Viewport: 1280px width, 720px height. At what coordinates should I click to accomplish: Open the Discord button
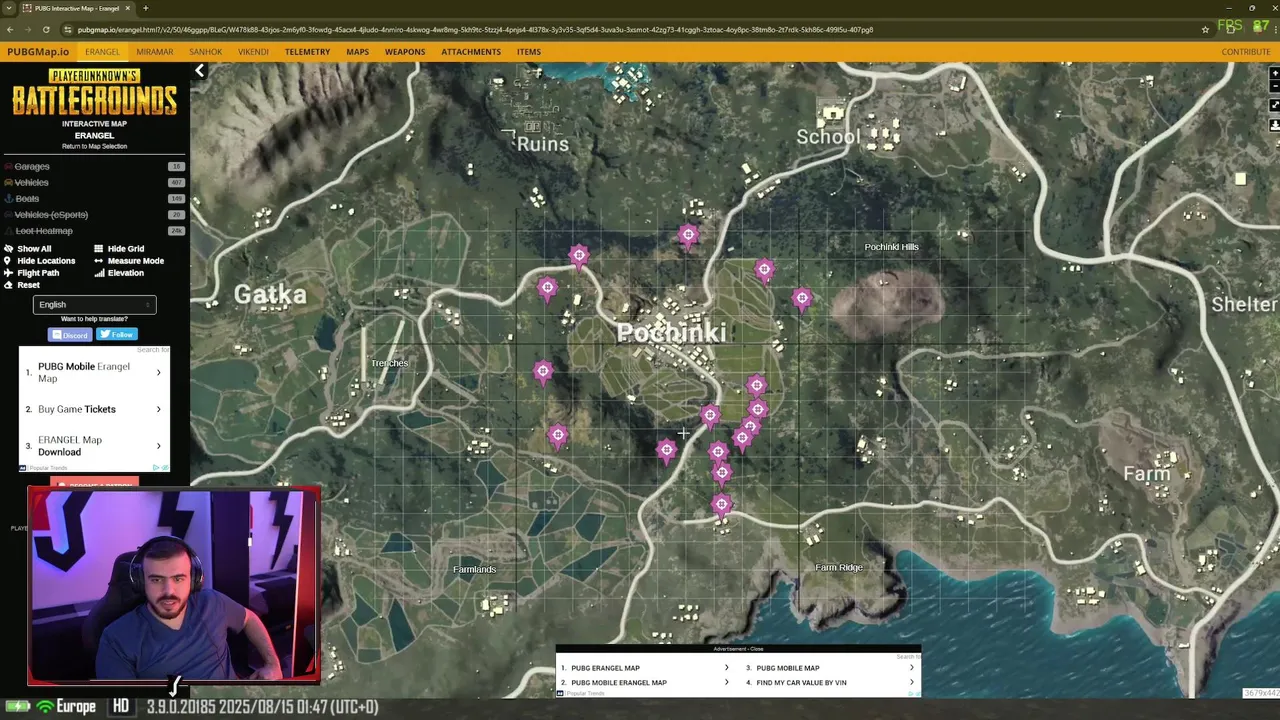point(70,335)
